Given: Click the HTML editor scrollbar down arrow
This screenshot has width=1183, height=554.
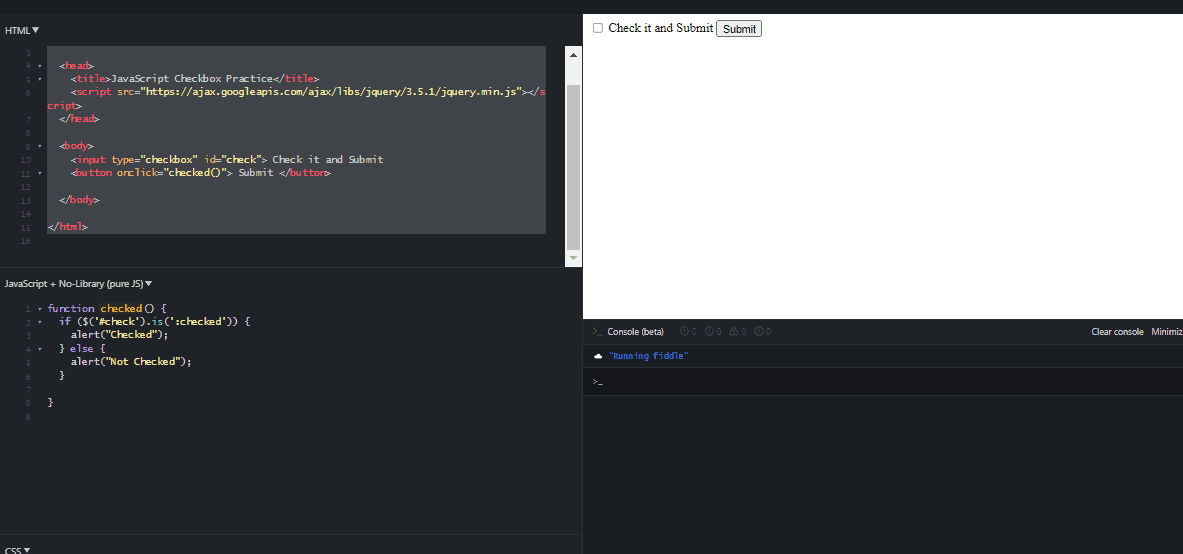Looking at the screenshot, I should click(573, 257).
